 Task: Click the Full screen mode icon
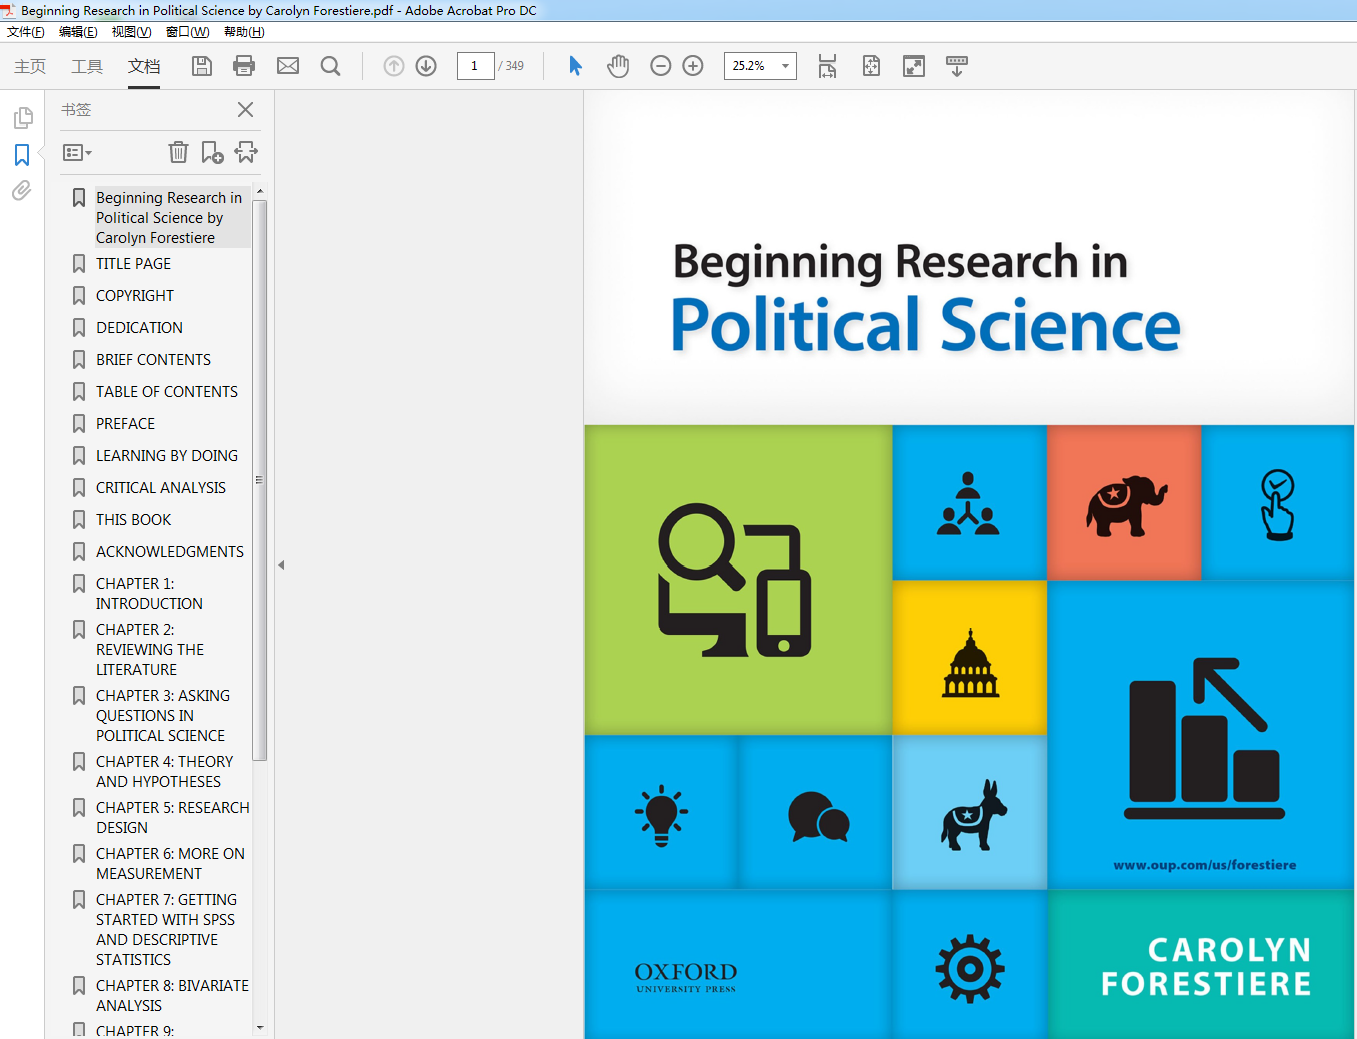(x=914, y=66)
